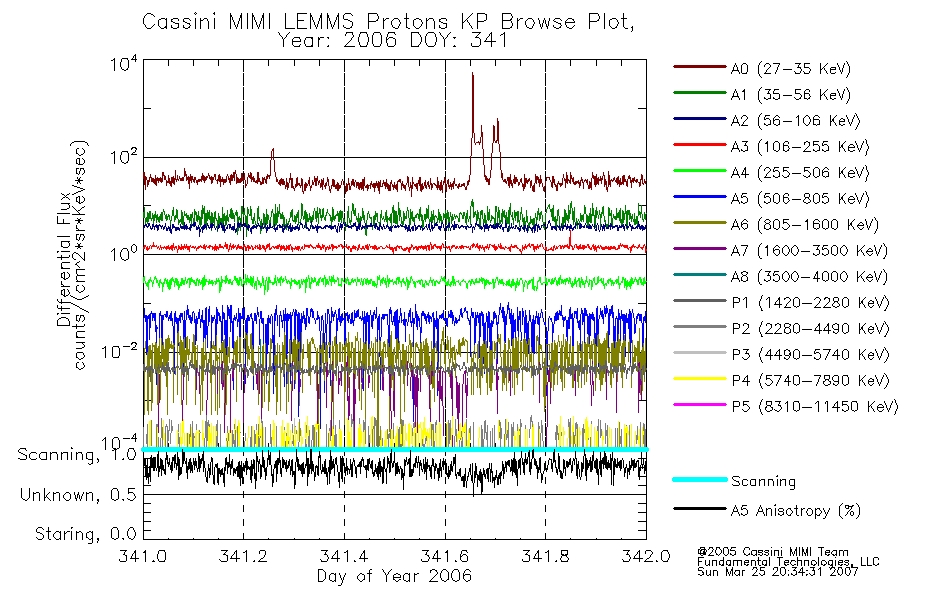Image resolution: width=950 pixels, height=600 pixels.
Task: Click the blue A5 legend line
Action: click(700, 197)
